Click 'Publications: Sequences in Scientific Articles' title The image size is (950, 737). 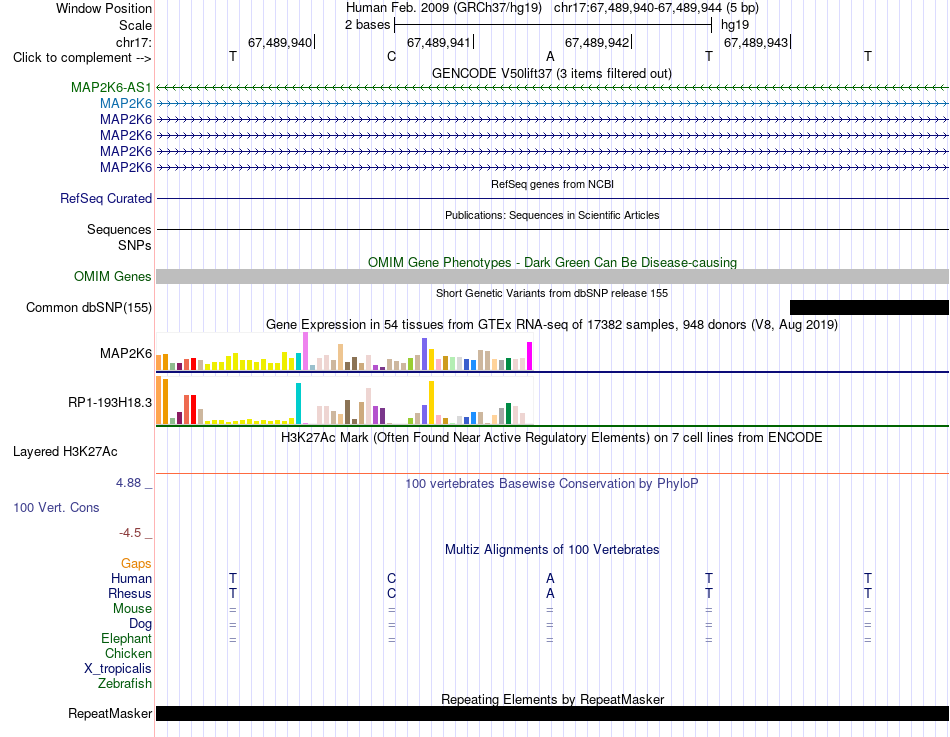tap(552, 215)
